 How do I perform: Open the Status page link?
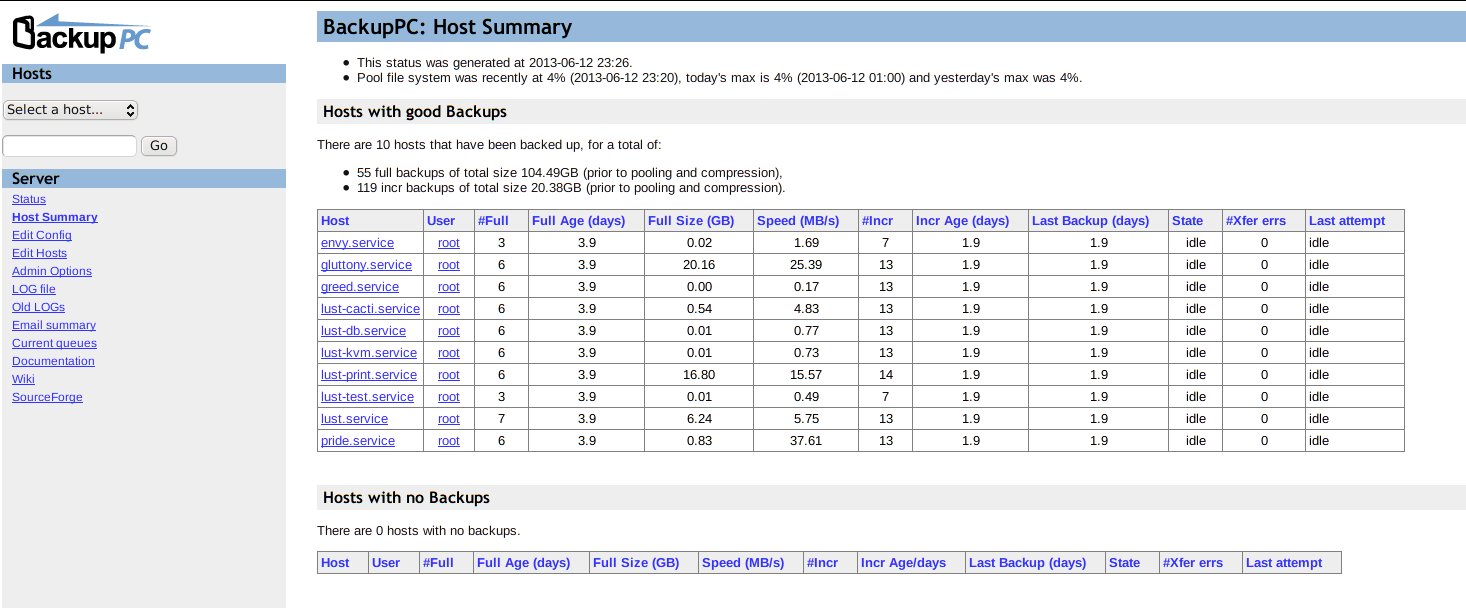[x=29, y=199]
